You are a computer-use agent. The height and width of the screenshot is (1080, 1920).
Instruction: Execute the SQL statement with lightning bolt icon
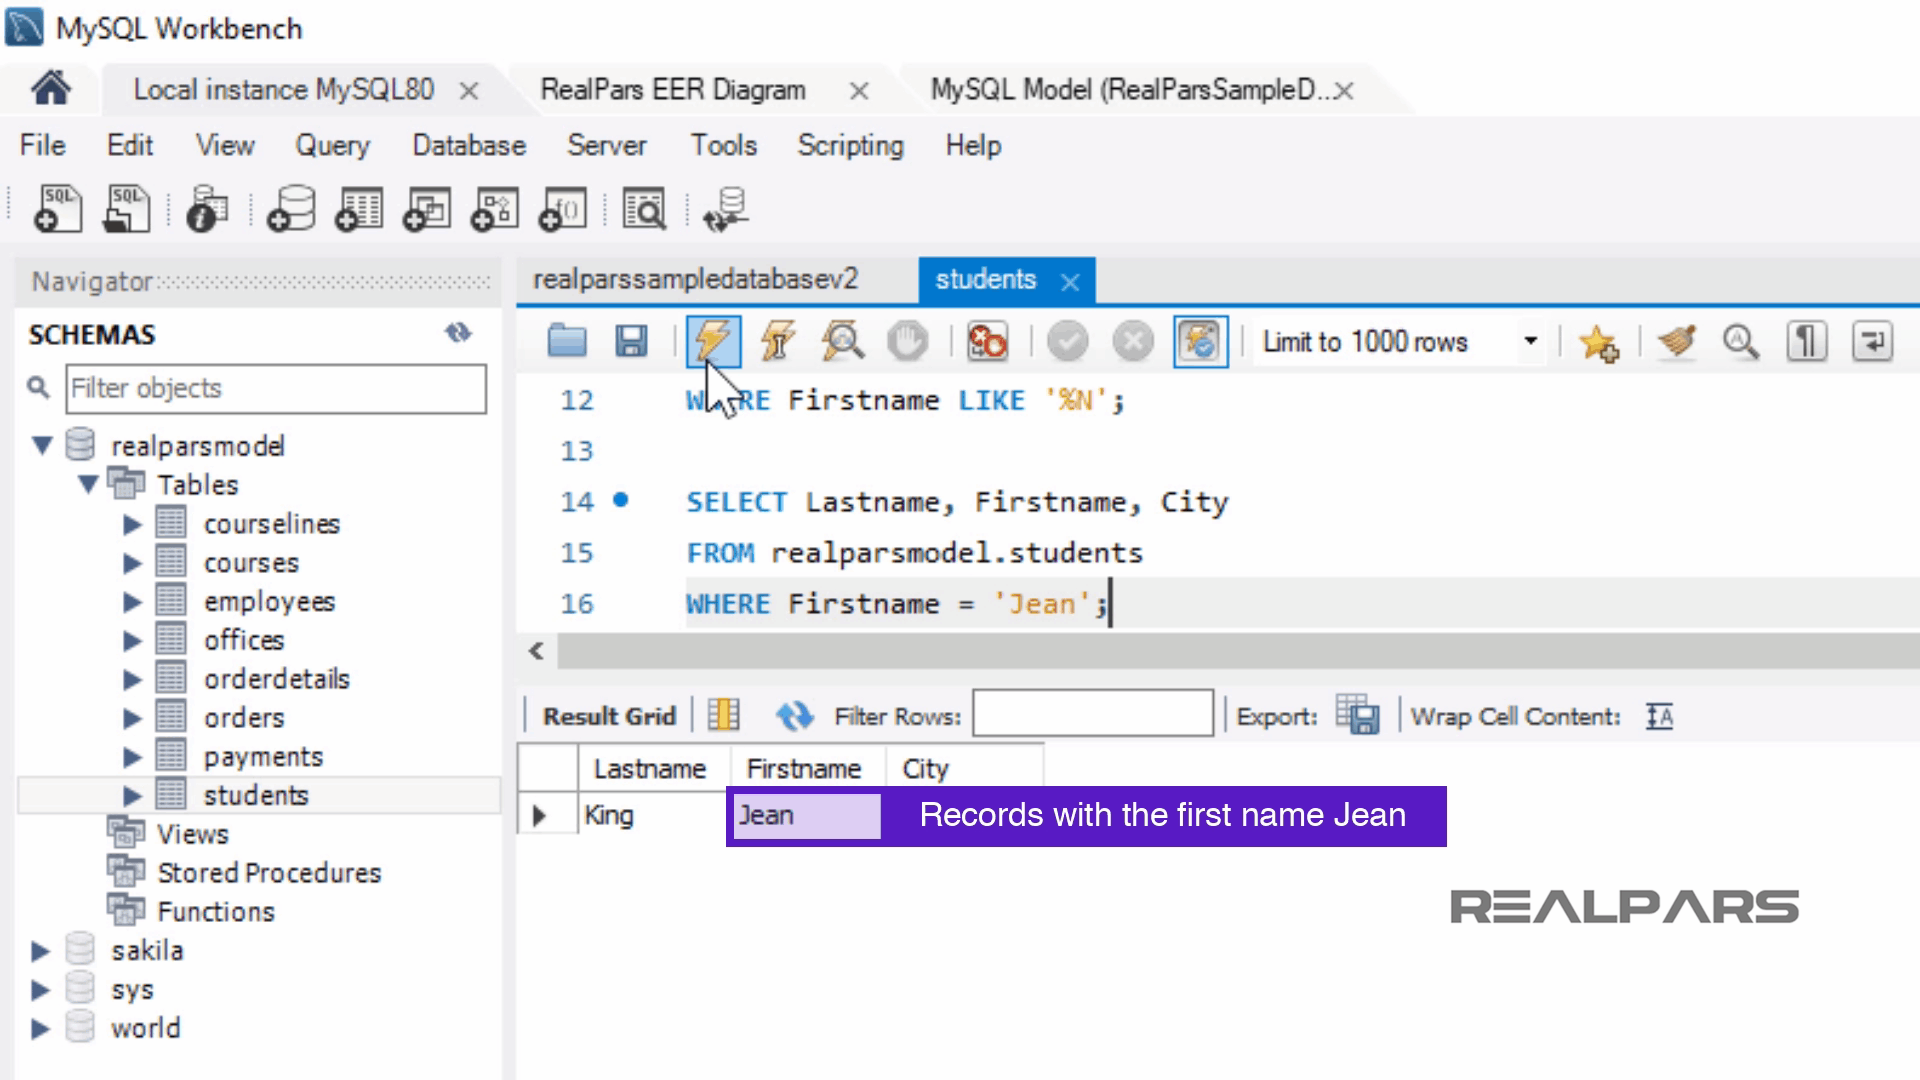coord(712,341)
